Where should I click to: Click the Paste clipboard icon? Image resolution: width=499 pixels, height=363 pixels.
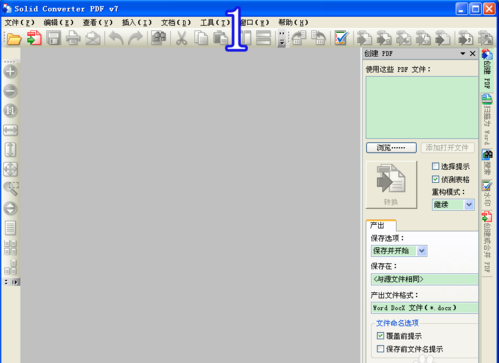(x=220, y=38)
